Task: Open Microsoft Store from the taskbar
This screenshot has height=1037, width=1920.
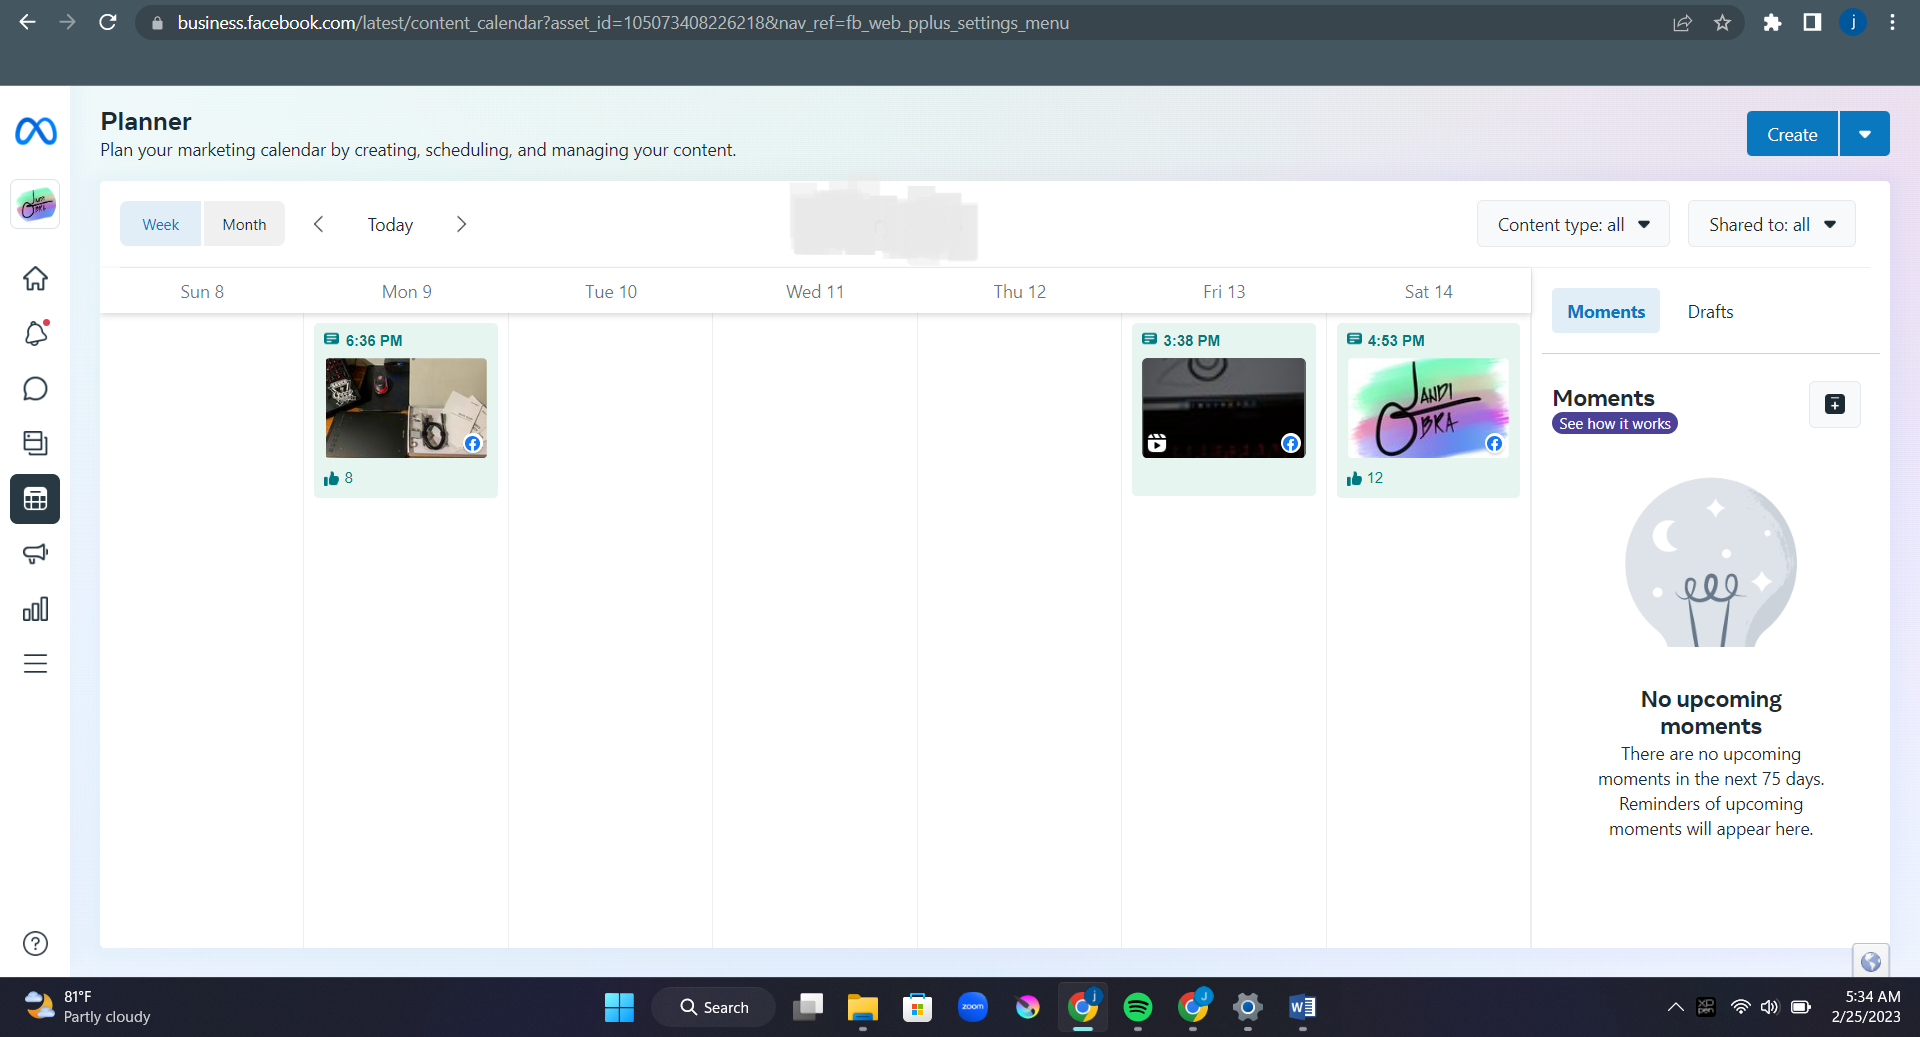Action: coord(918,1007)
